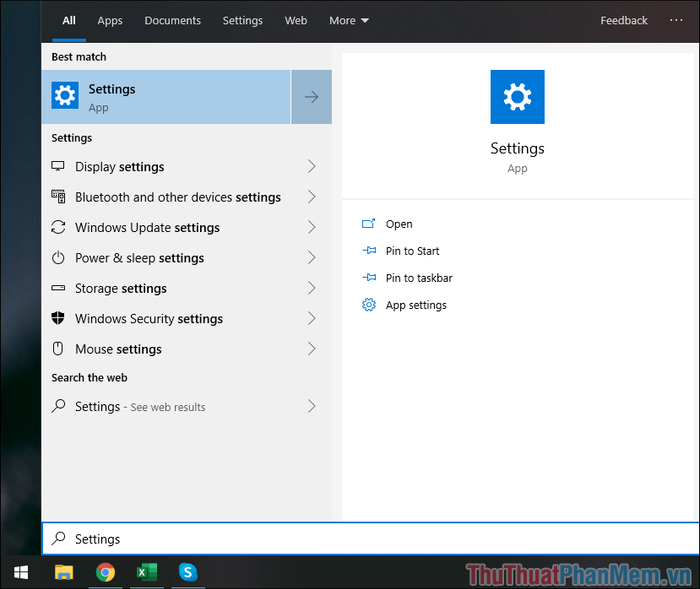Image resolution: width=700 pixels, height=589 pixels.
Task: Open File Explorer from the taskbar
Action: coord(64,572)
